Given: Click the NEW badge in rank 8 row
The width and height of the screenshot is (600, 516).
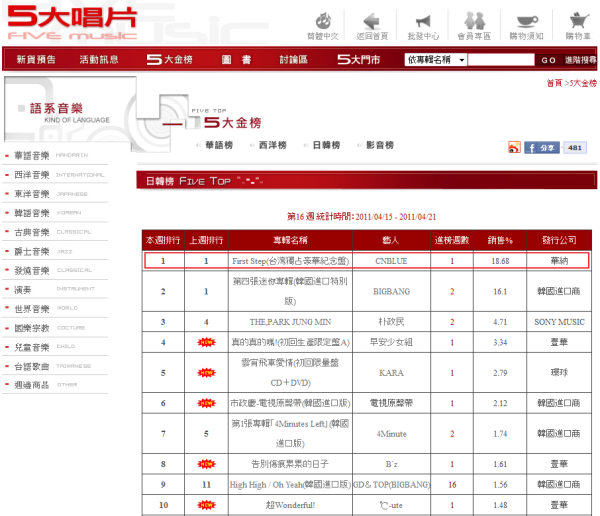Looking at the screenshot, I should click(x=207, y=464).
